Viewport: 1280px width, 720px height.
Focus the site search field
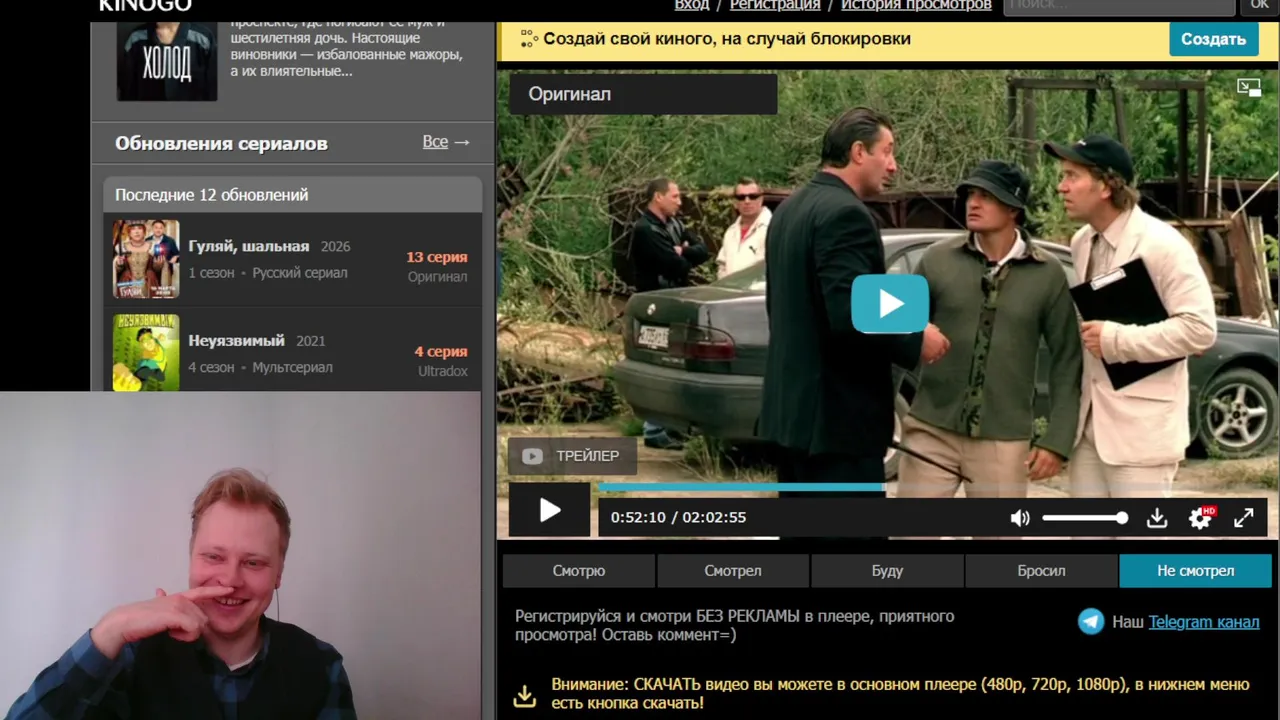(1119, 6)
